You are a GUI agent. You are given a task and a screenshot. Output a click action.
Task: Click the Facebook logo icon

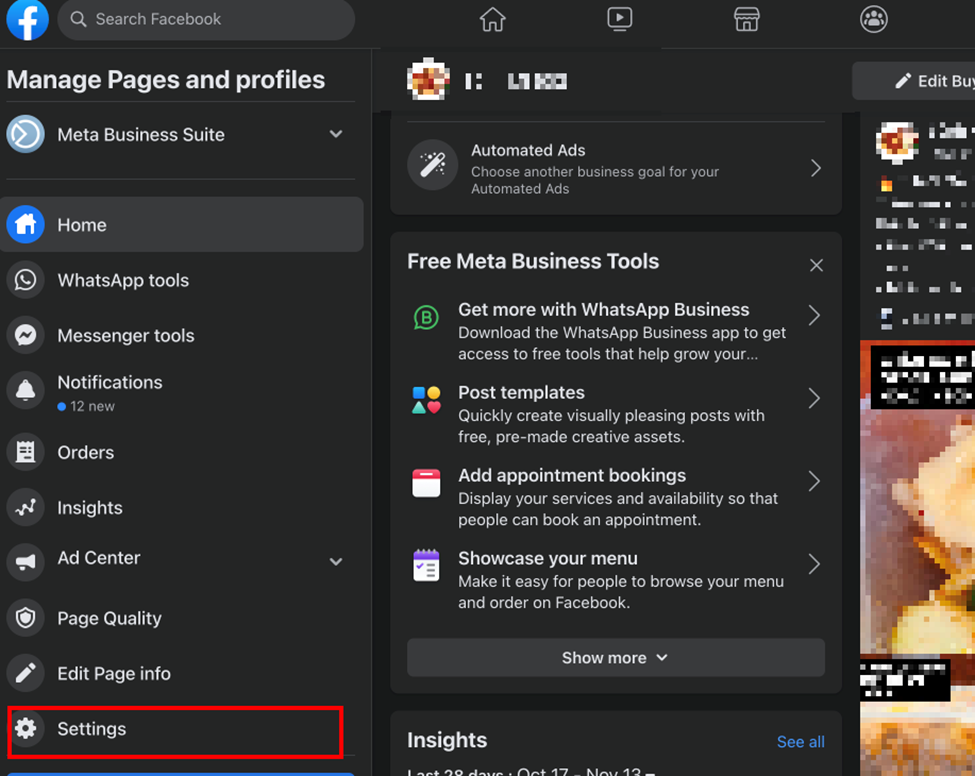click(x=27, y=20)
